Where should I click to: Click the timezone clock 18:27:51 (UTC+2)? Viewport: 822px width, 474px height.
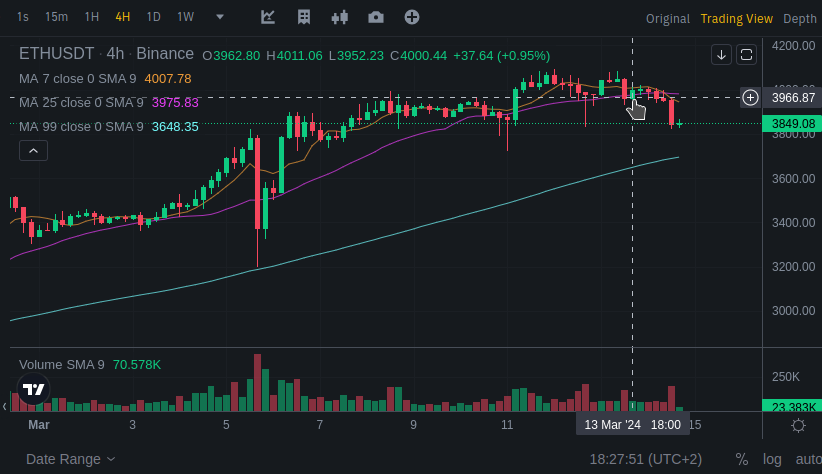[x=645, y=459]
